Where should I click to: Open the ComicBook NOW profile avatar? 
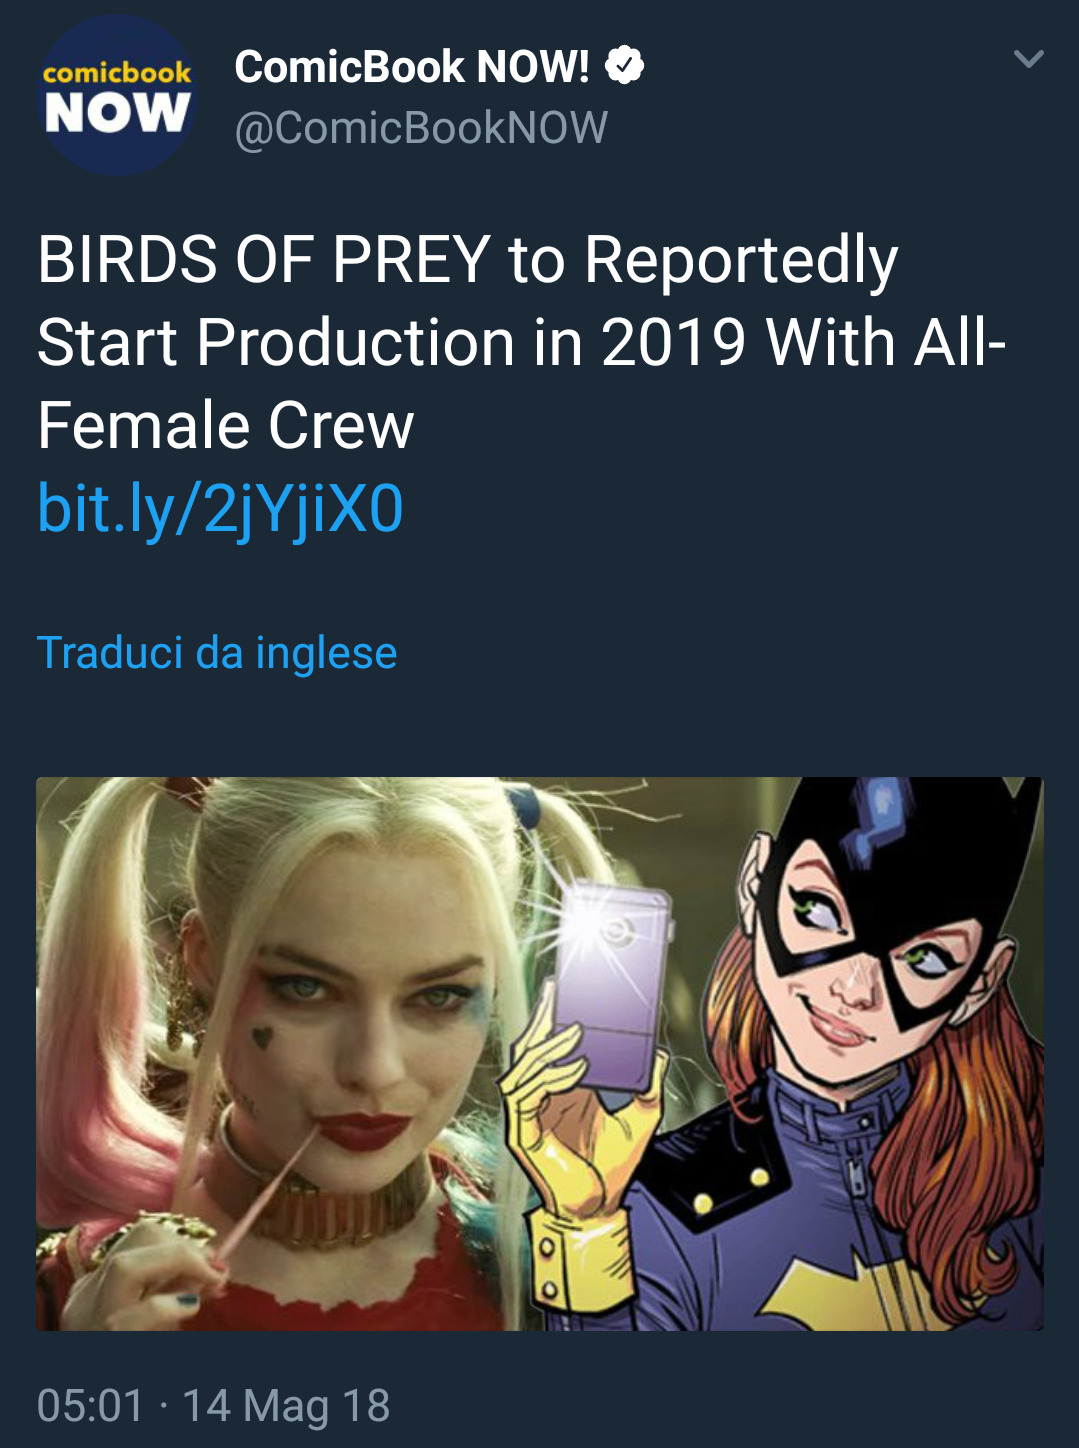117,96
